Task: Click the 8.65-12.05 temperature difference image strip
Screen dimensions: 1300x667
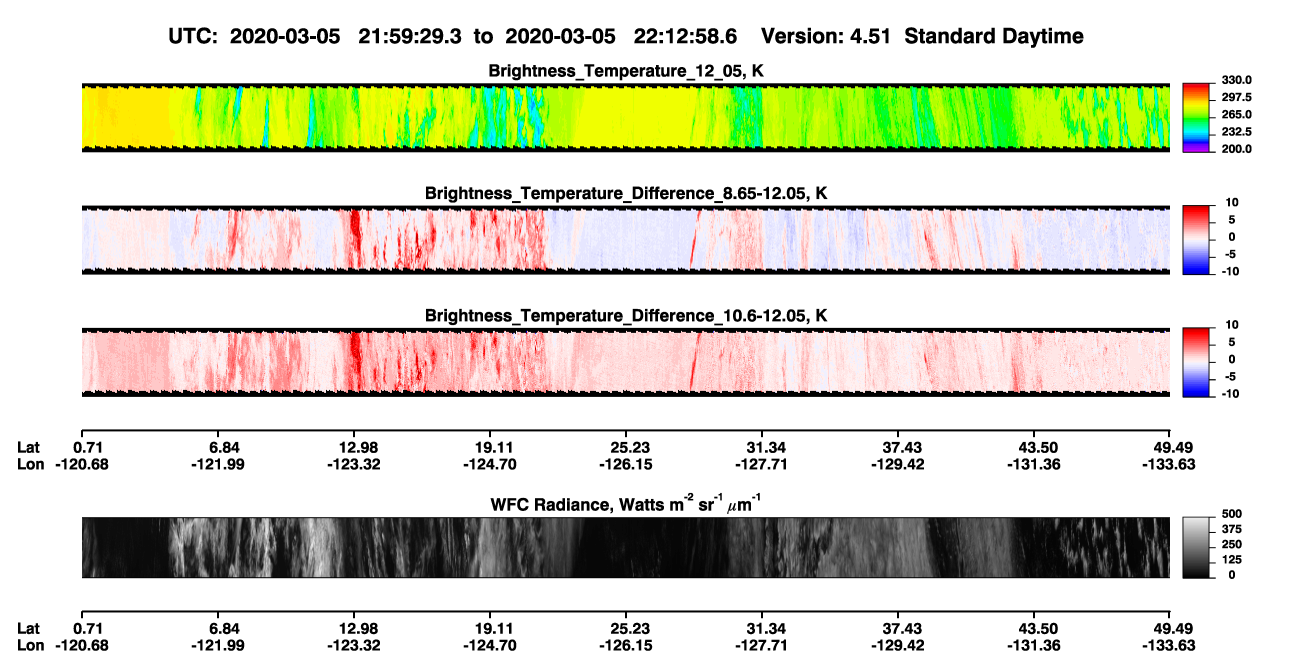Action: 625,240
